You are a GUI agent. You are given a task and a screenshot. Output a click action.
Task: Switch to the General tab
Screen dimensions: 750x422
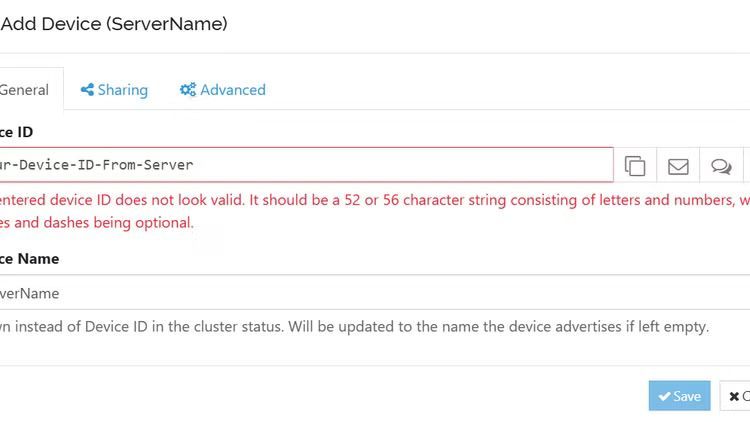tap(25, 90)
